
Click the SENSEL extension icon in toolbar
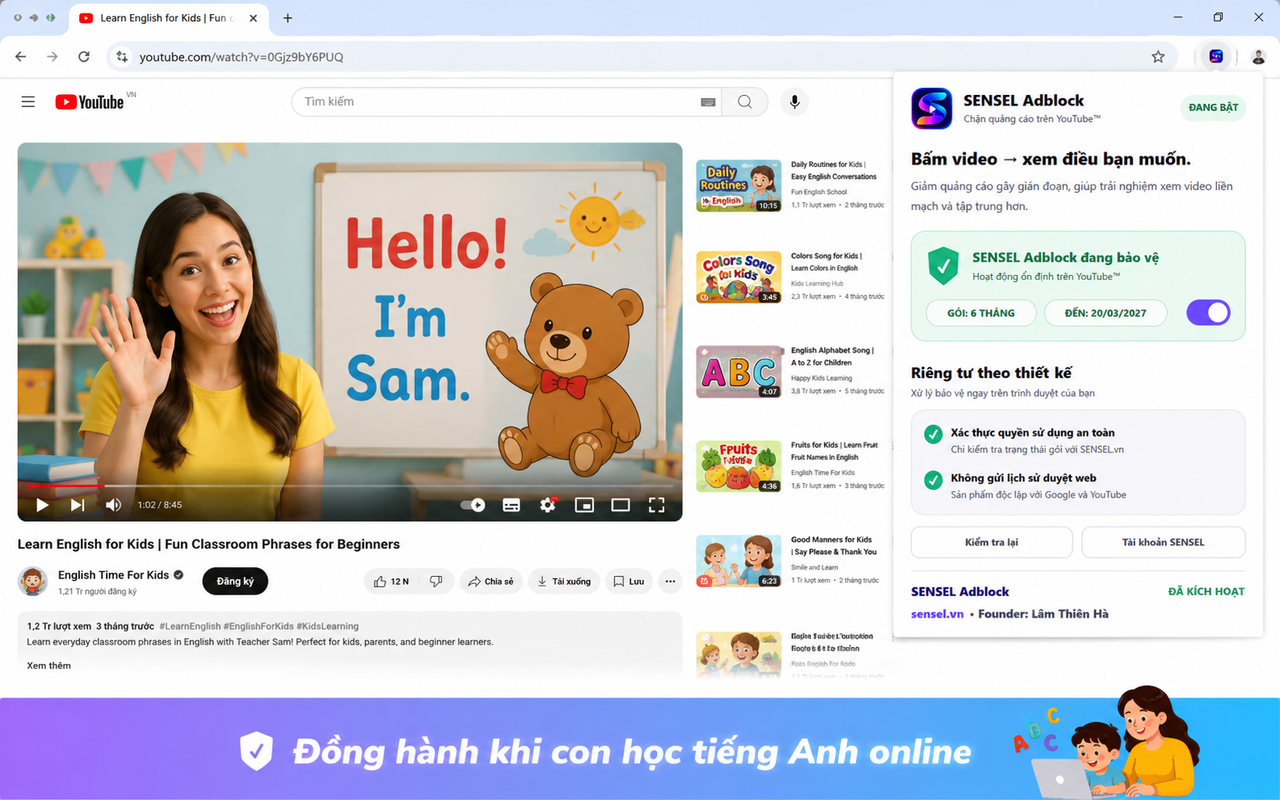1216,57
